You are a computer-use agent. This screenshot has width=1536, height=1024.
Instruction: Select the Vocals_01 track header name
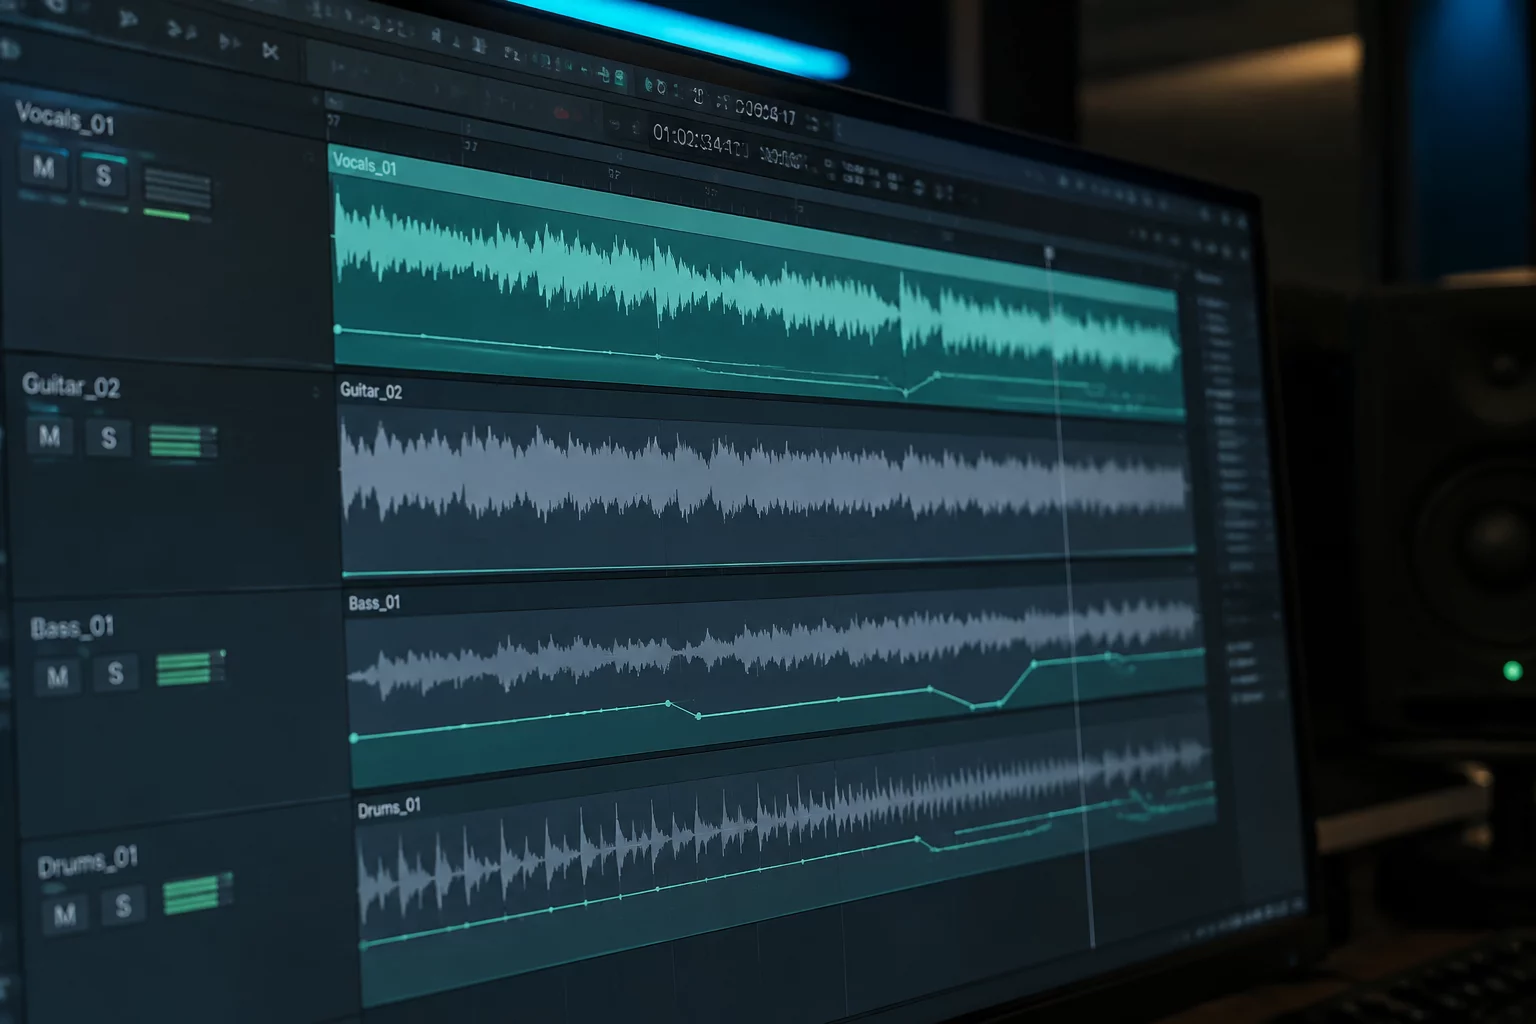[65, 118]
